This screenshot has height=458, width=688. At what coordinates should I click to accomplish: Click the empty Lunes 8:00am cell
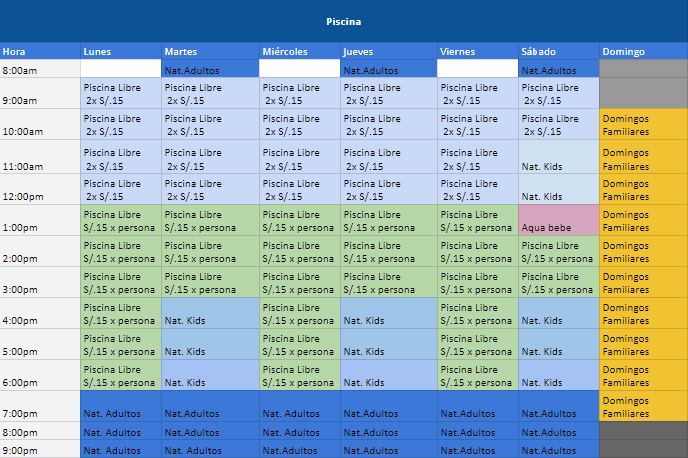coord(121,69)
